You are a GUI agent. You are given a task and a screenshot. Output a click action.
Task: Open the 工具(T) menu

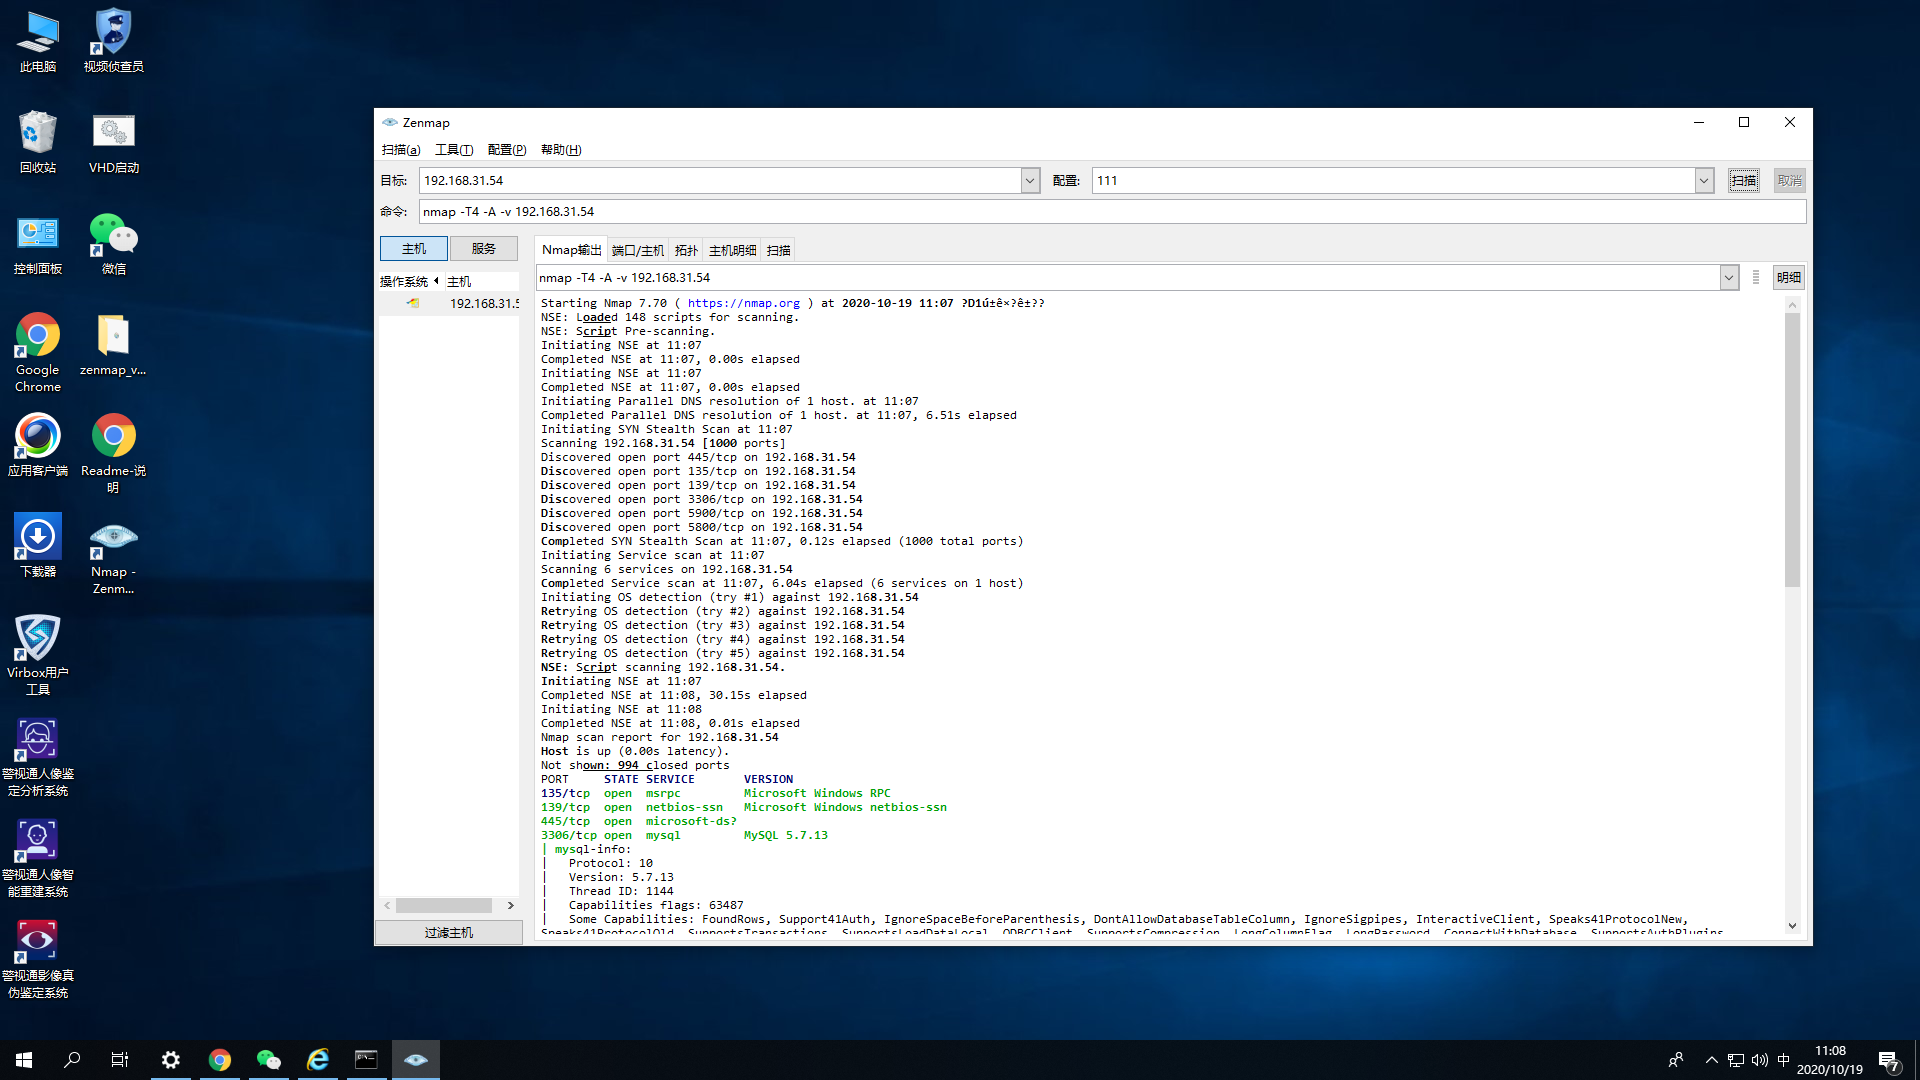pos(453,150)
